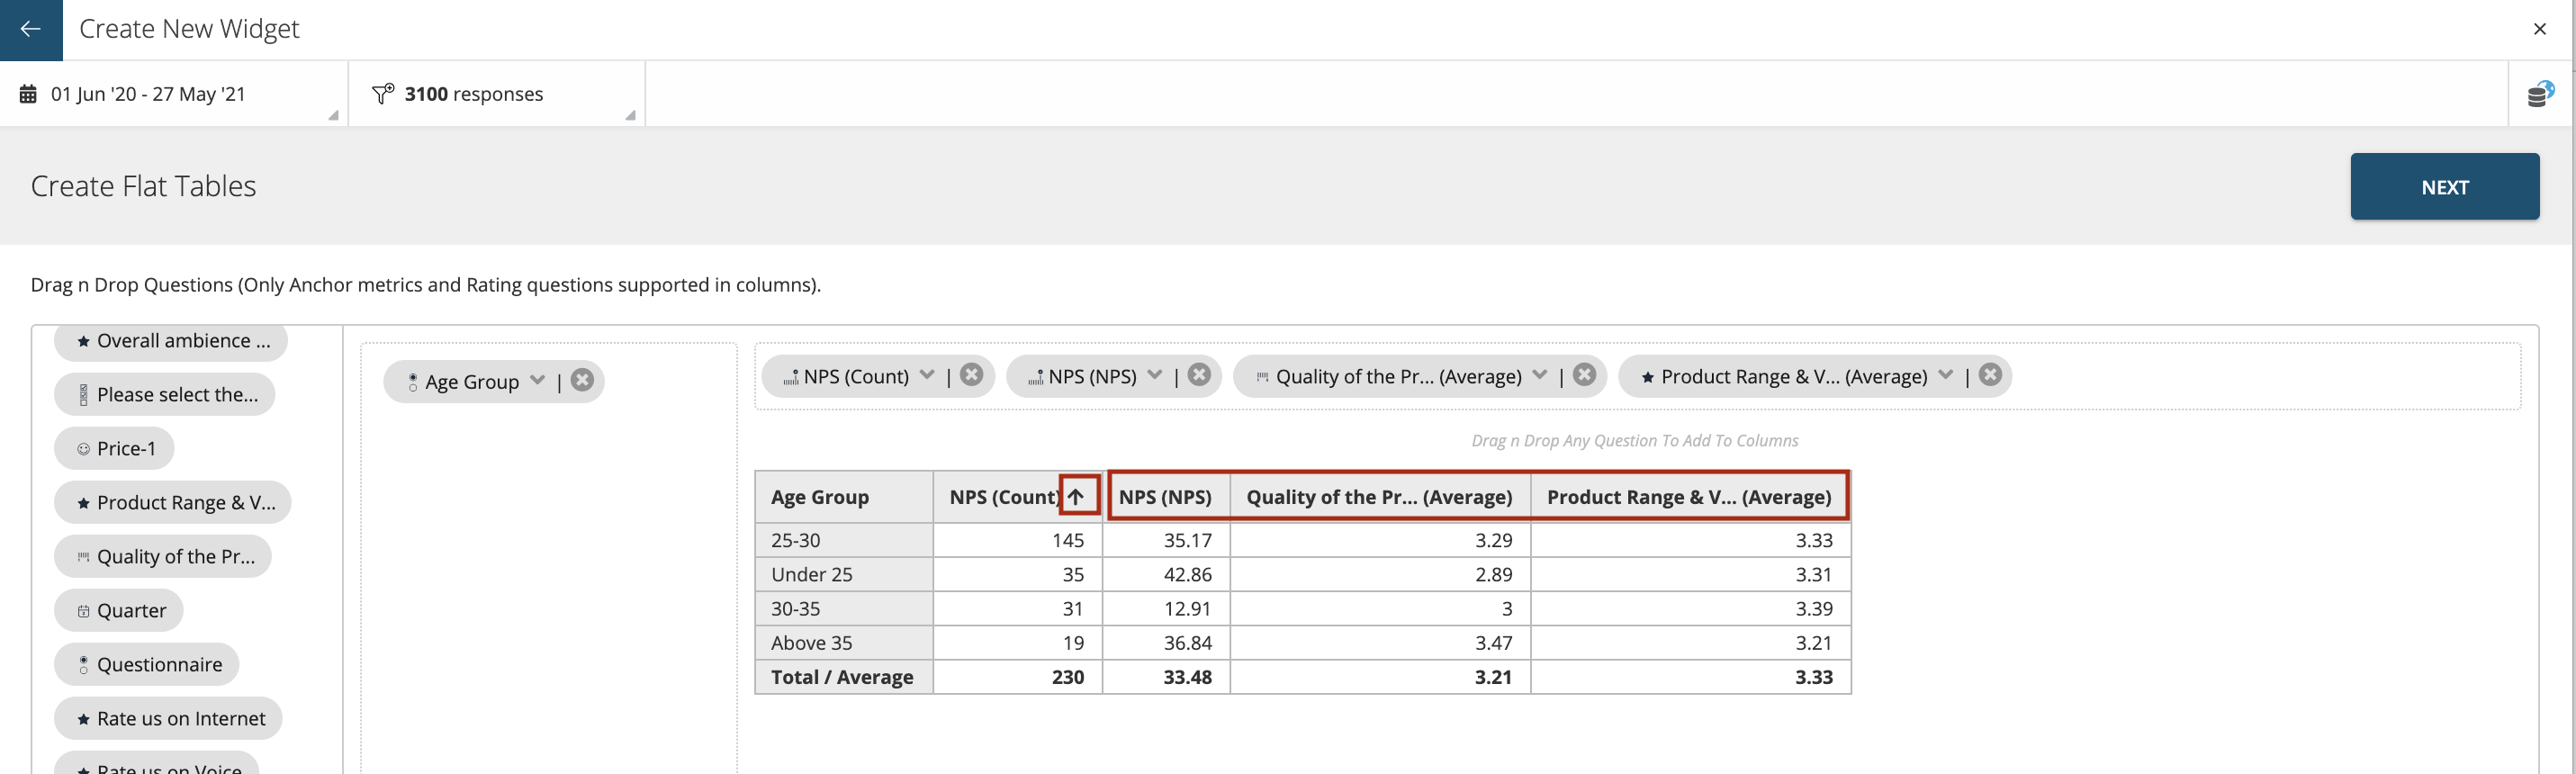Viewport: 2576px width, 774px height.
Task: Open the date range 01 Jun '20 - 27 May '21
Action: click(174, 94)
